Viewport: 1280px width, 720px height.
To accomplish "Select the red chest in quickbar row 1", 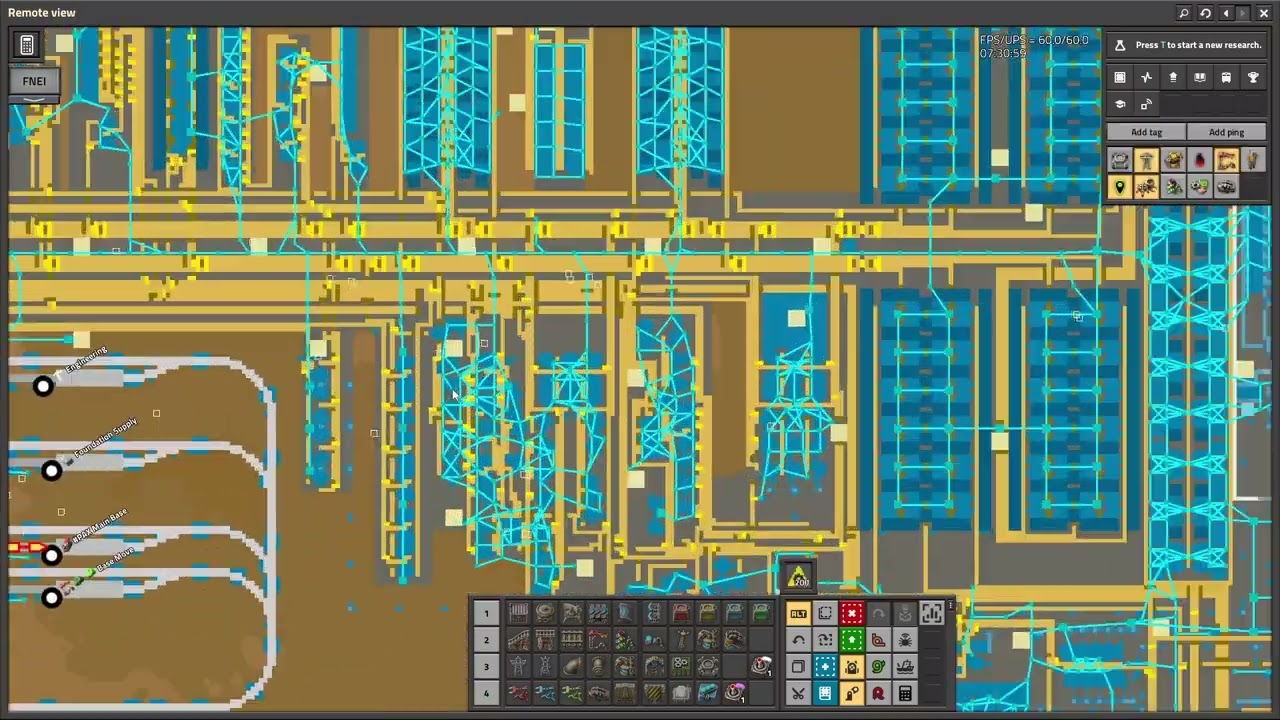I will tap(681, 613).
